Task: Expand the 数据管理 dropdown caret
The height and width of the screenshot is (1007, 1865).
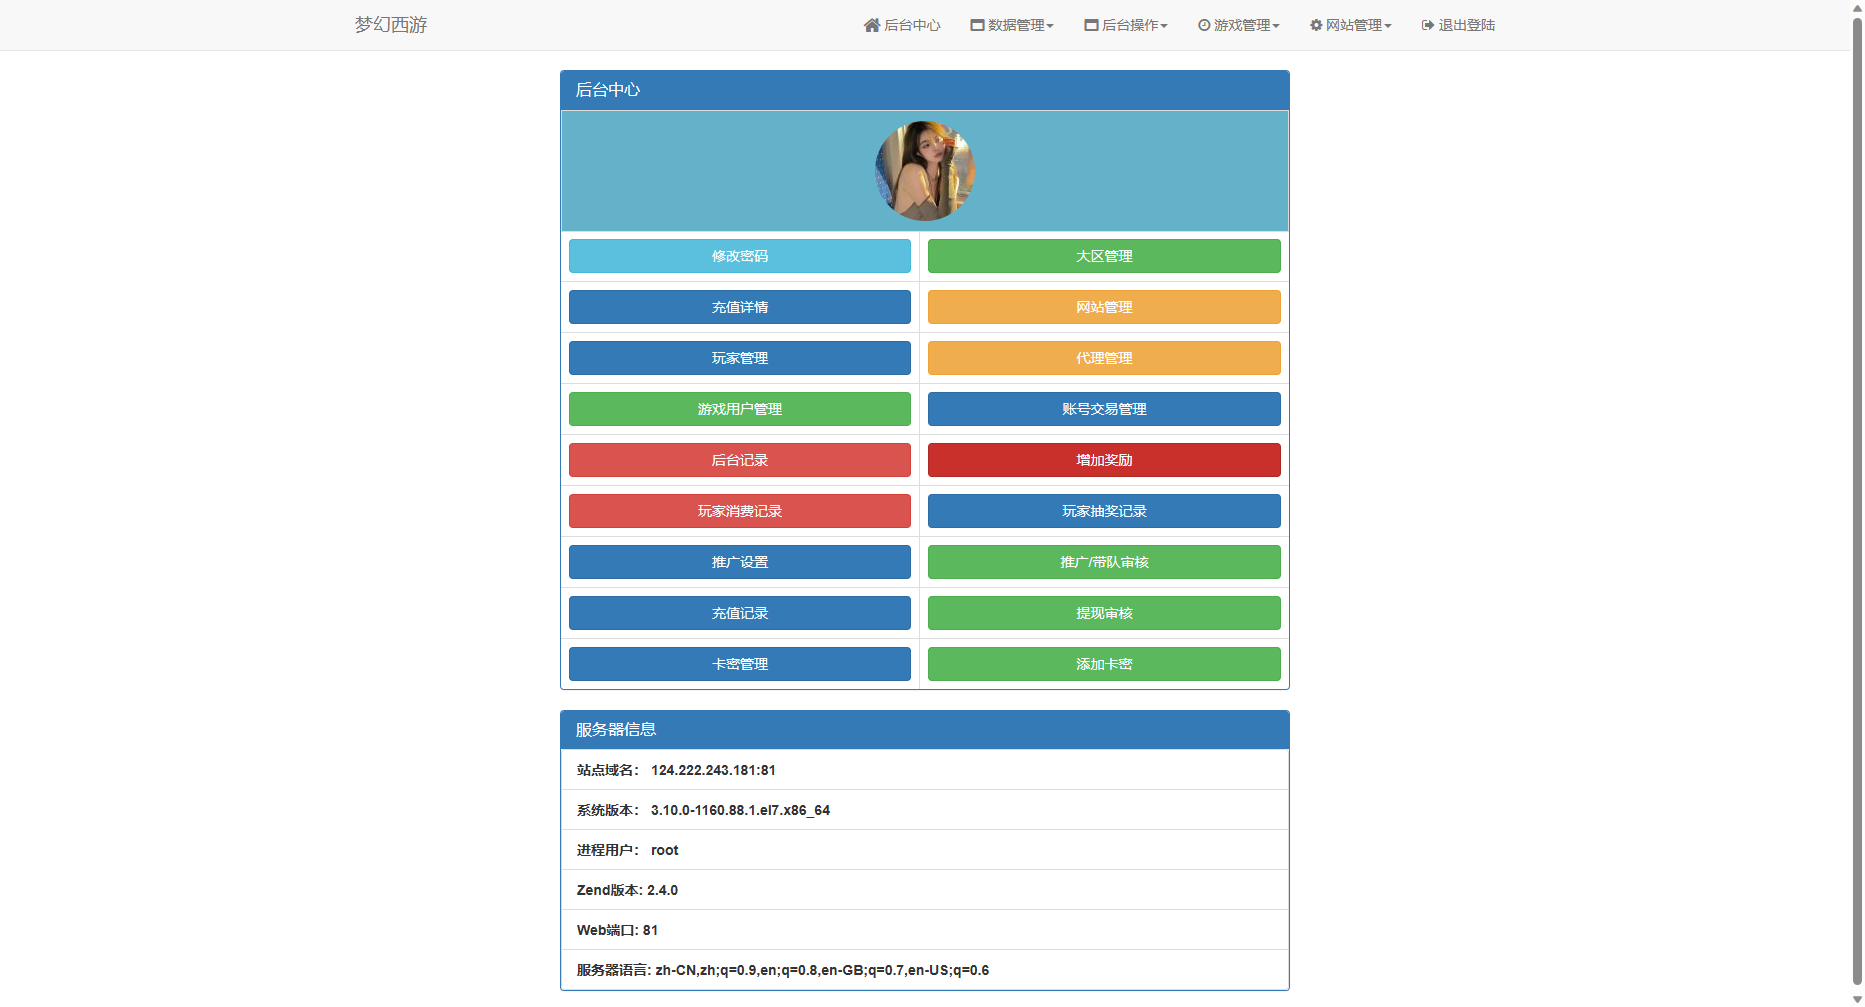Action: [1050, 26]
